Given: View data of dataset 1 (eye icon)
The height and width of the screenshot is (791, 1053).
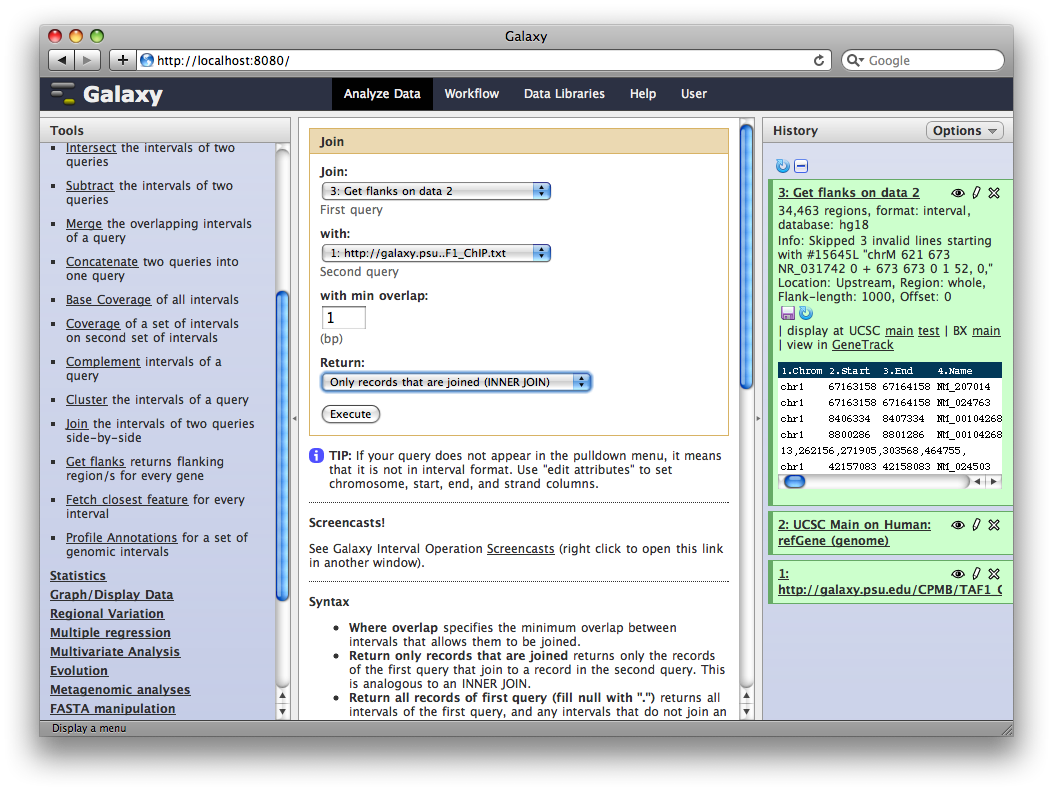Looking at the screenshot, I should tap(958, 573).
